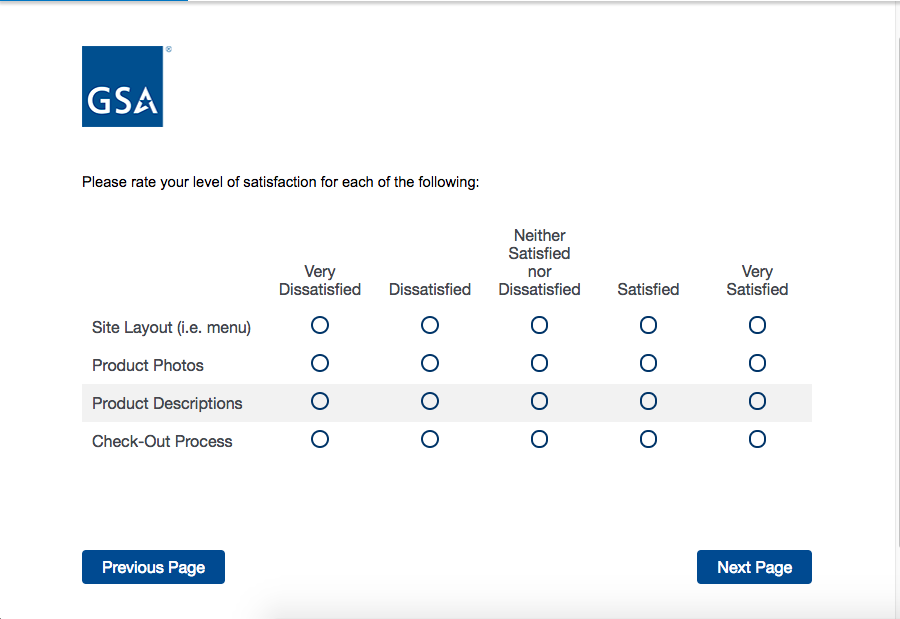Rate Site Layout as Very Satisfied
Viewport: 900px width, 619px height.
click(x=757, y=325)
